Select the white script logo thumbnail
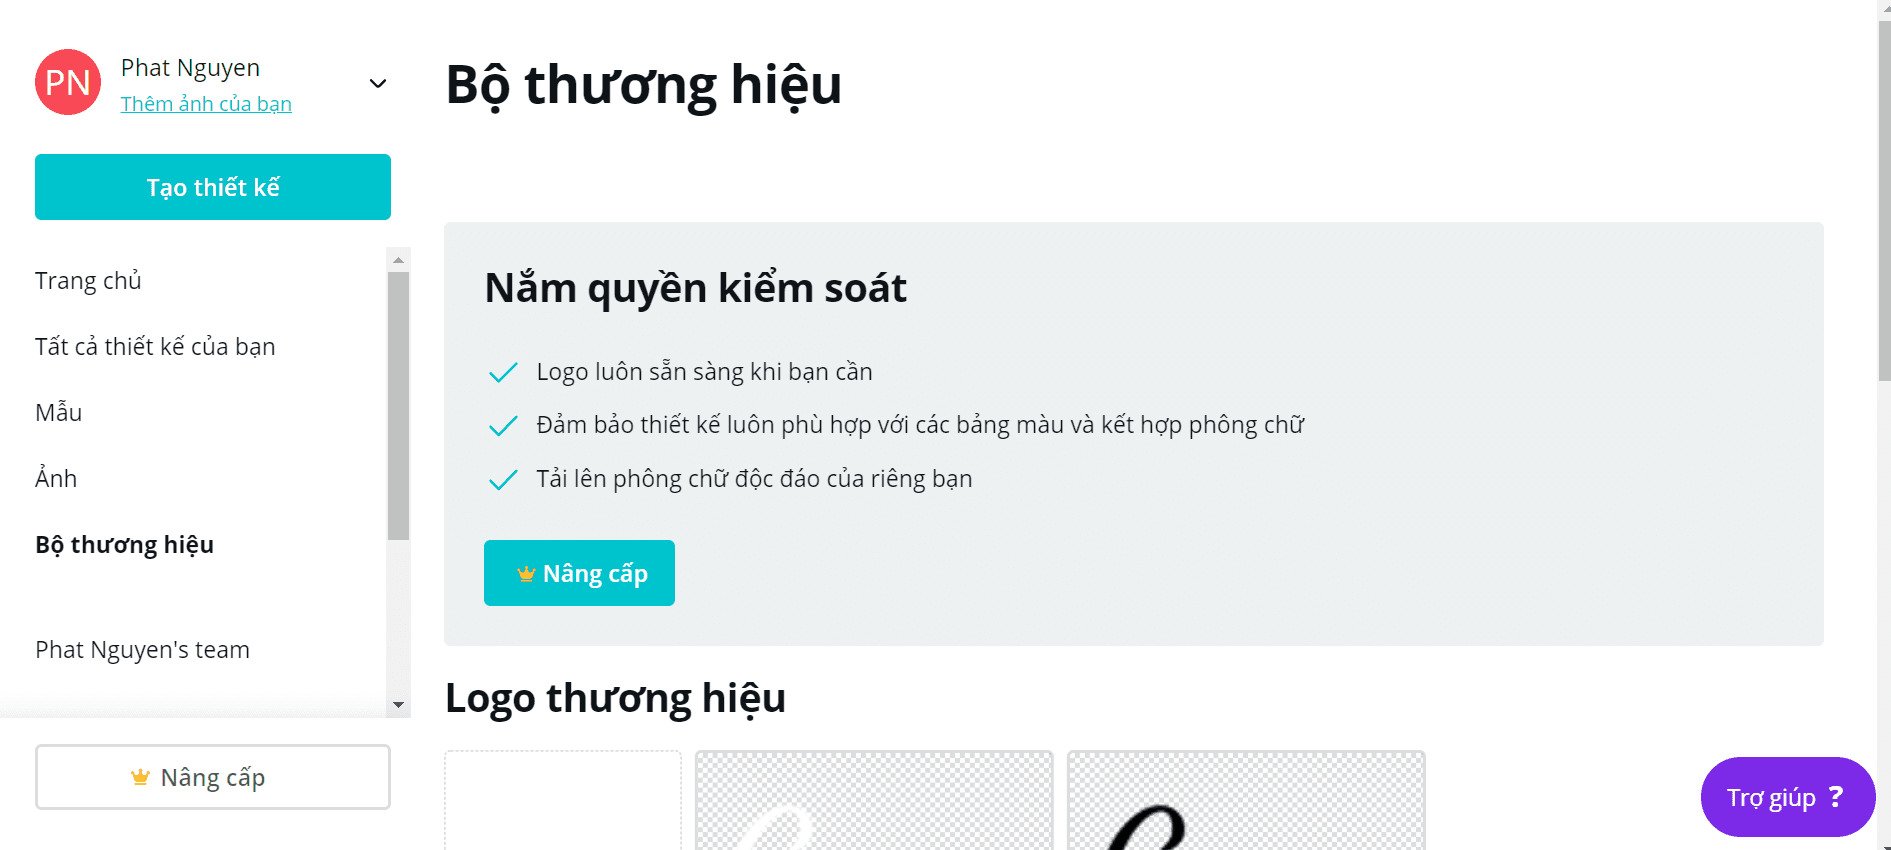1891x850 pixels. click(x=874, y=800)
